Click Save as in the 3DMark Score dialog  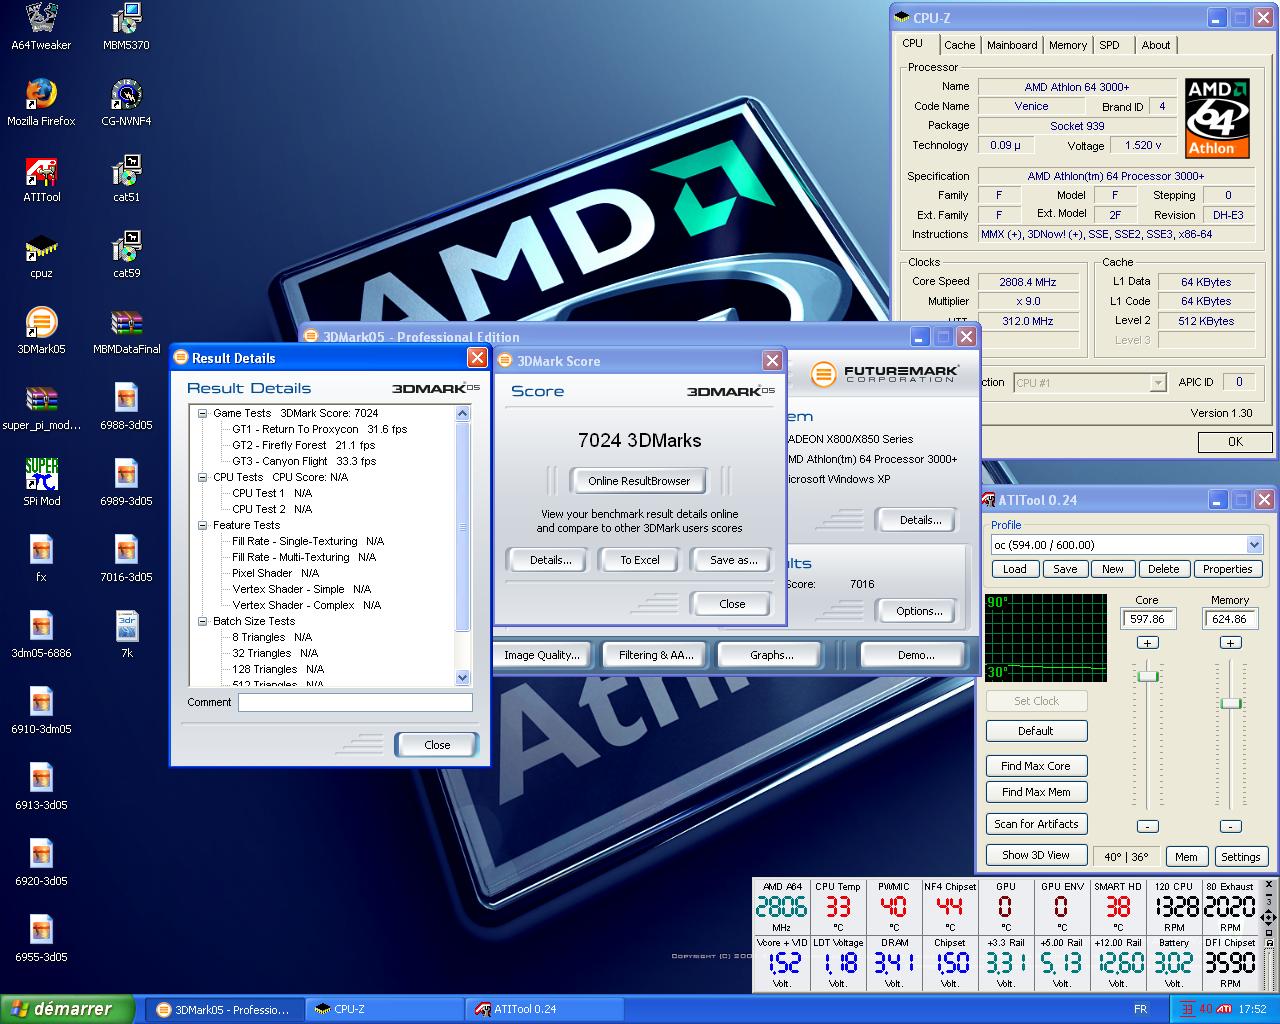(733, 560)
